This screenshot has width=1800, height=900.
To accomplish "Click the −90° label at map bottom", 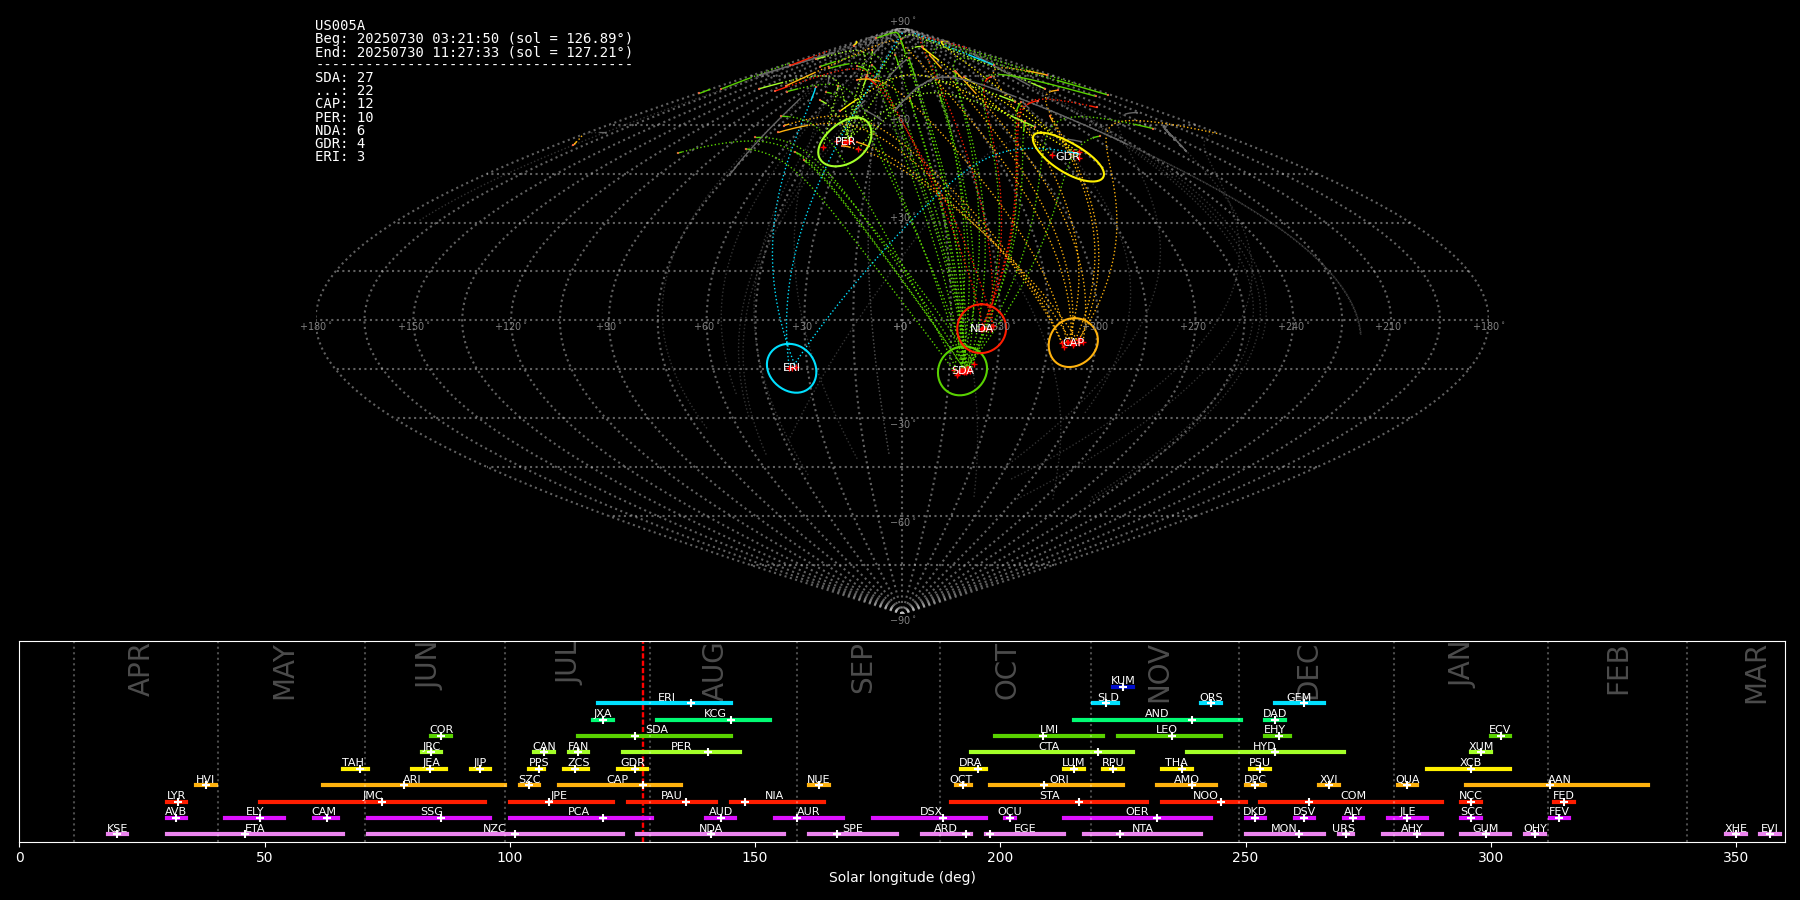I will 902,621.
